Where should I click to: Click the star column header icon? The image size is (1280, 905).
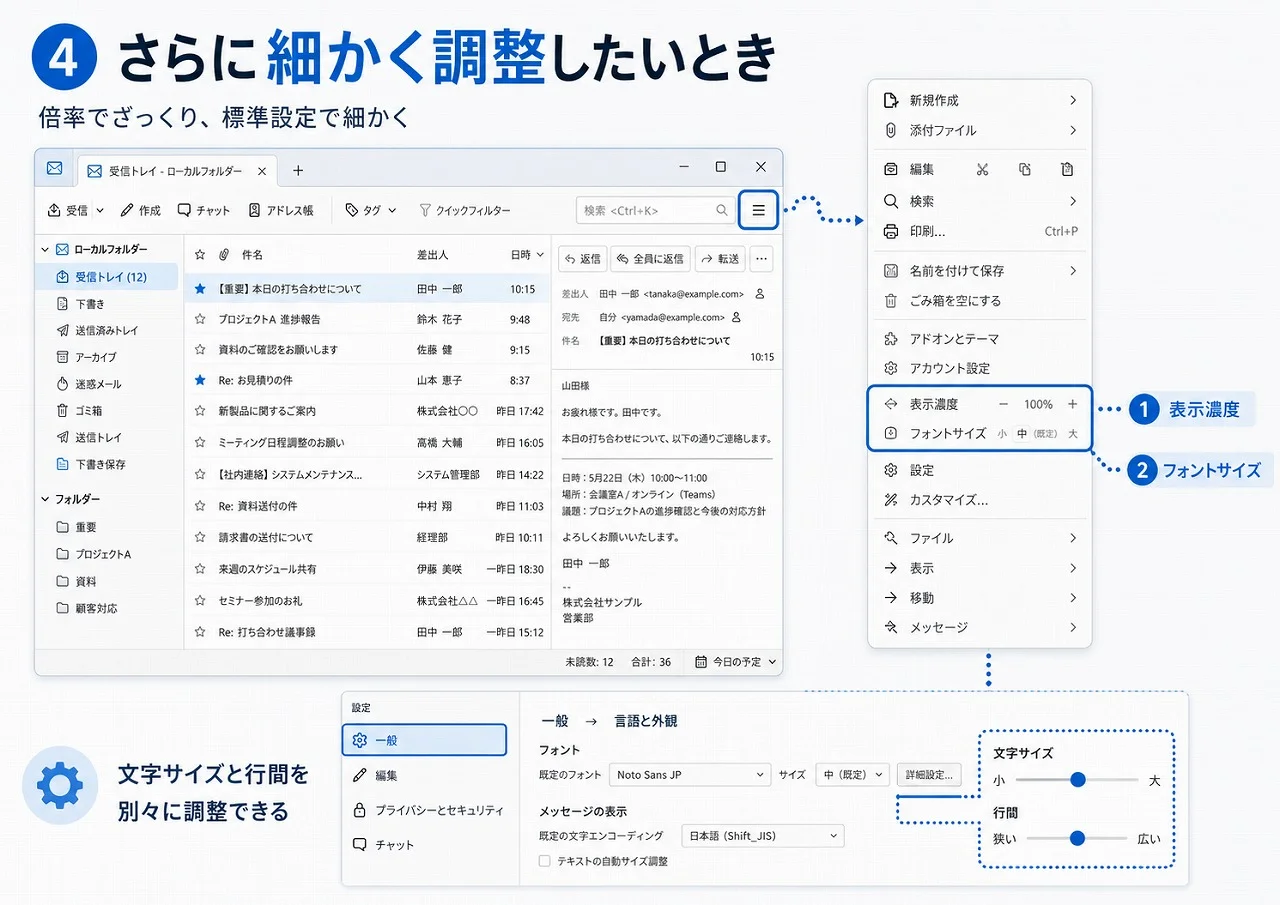(200, 255)
